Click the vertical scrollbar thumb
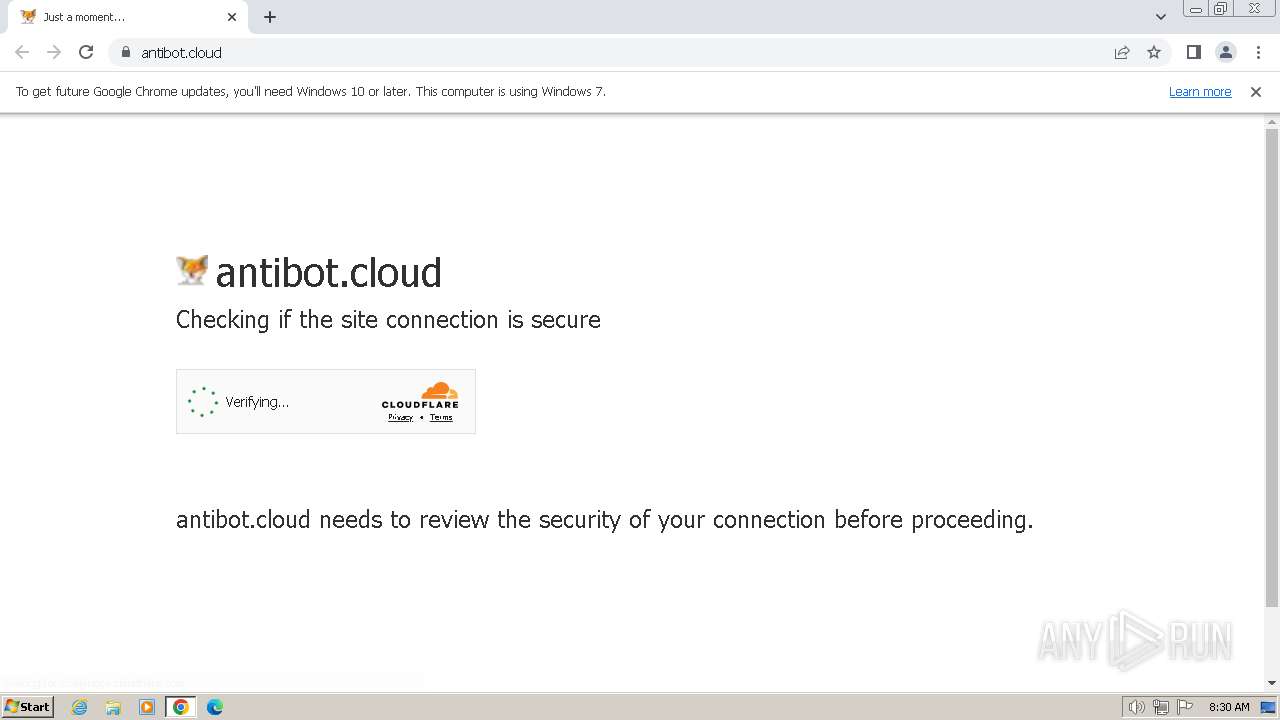The width and height of the screenshot is (1280, 720). (x=1272, y=368)
